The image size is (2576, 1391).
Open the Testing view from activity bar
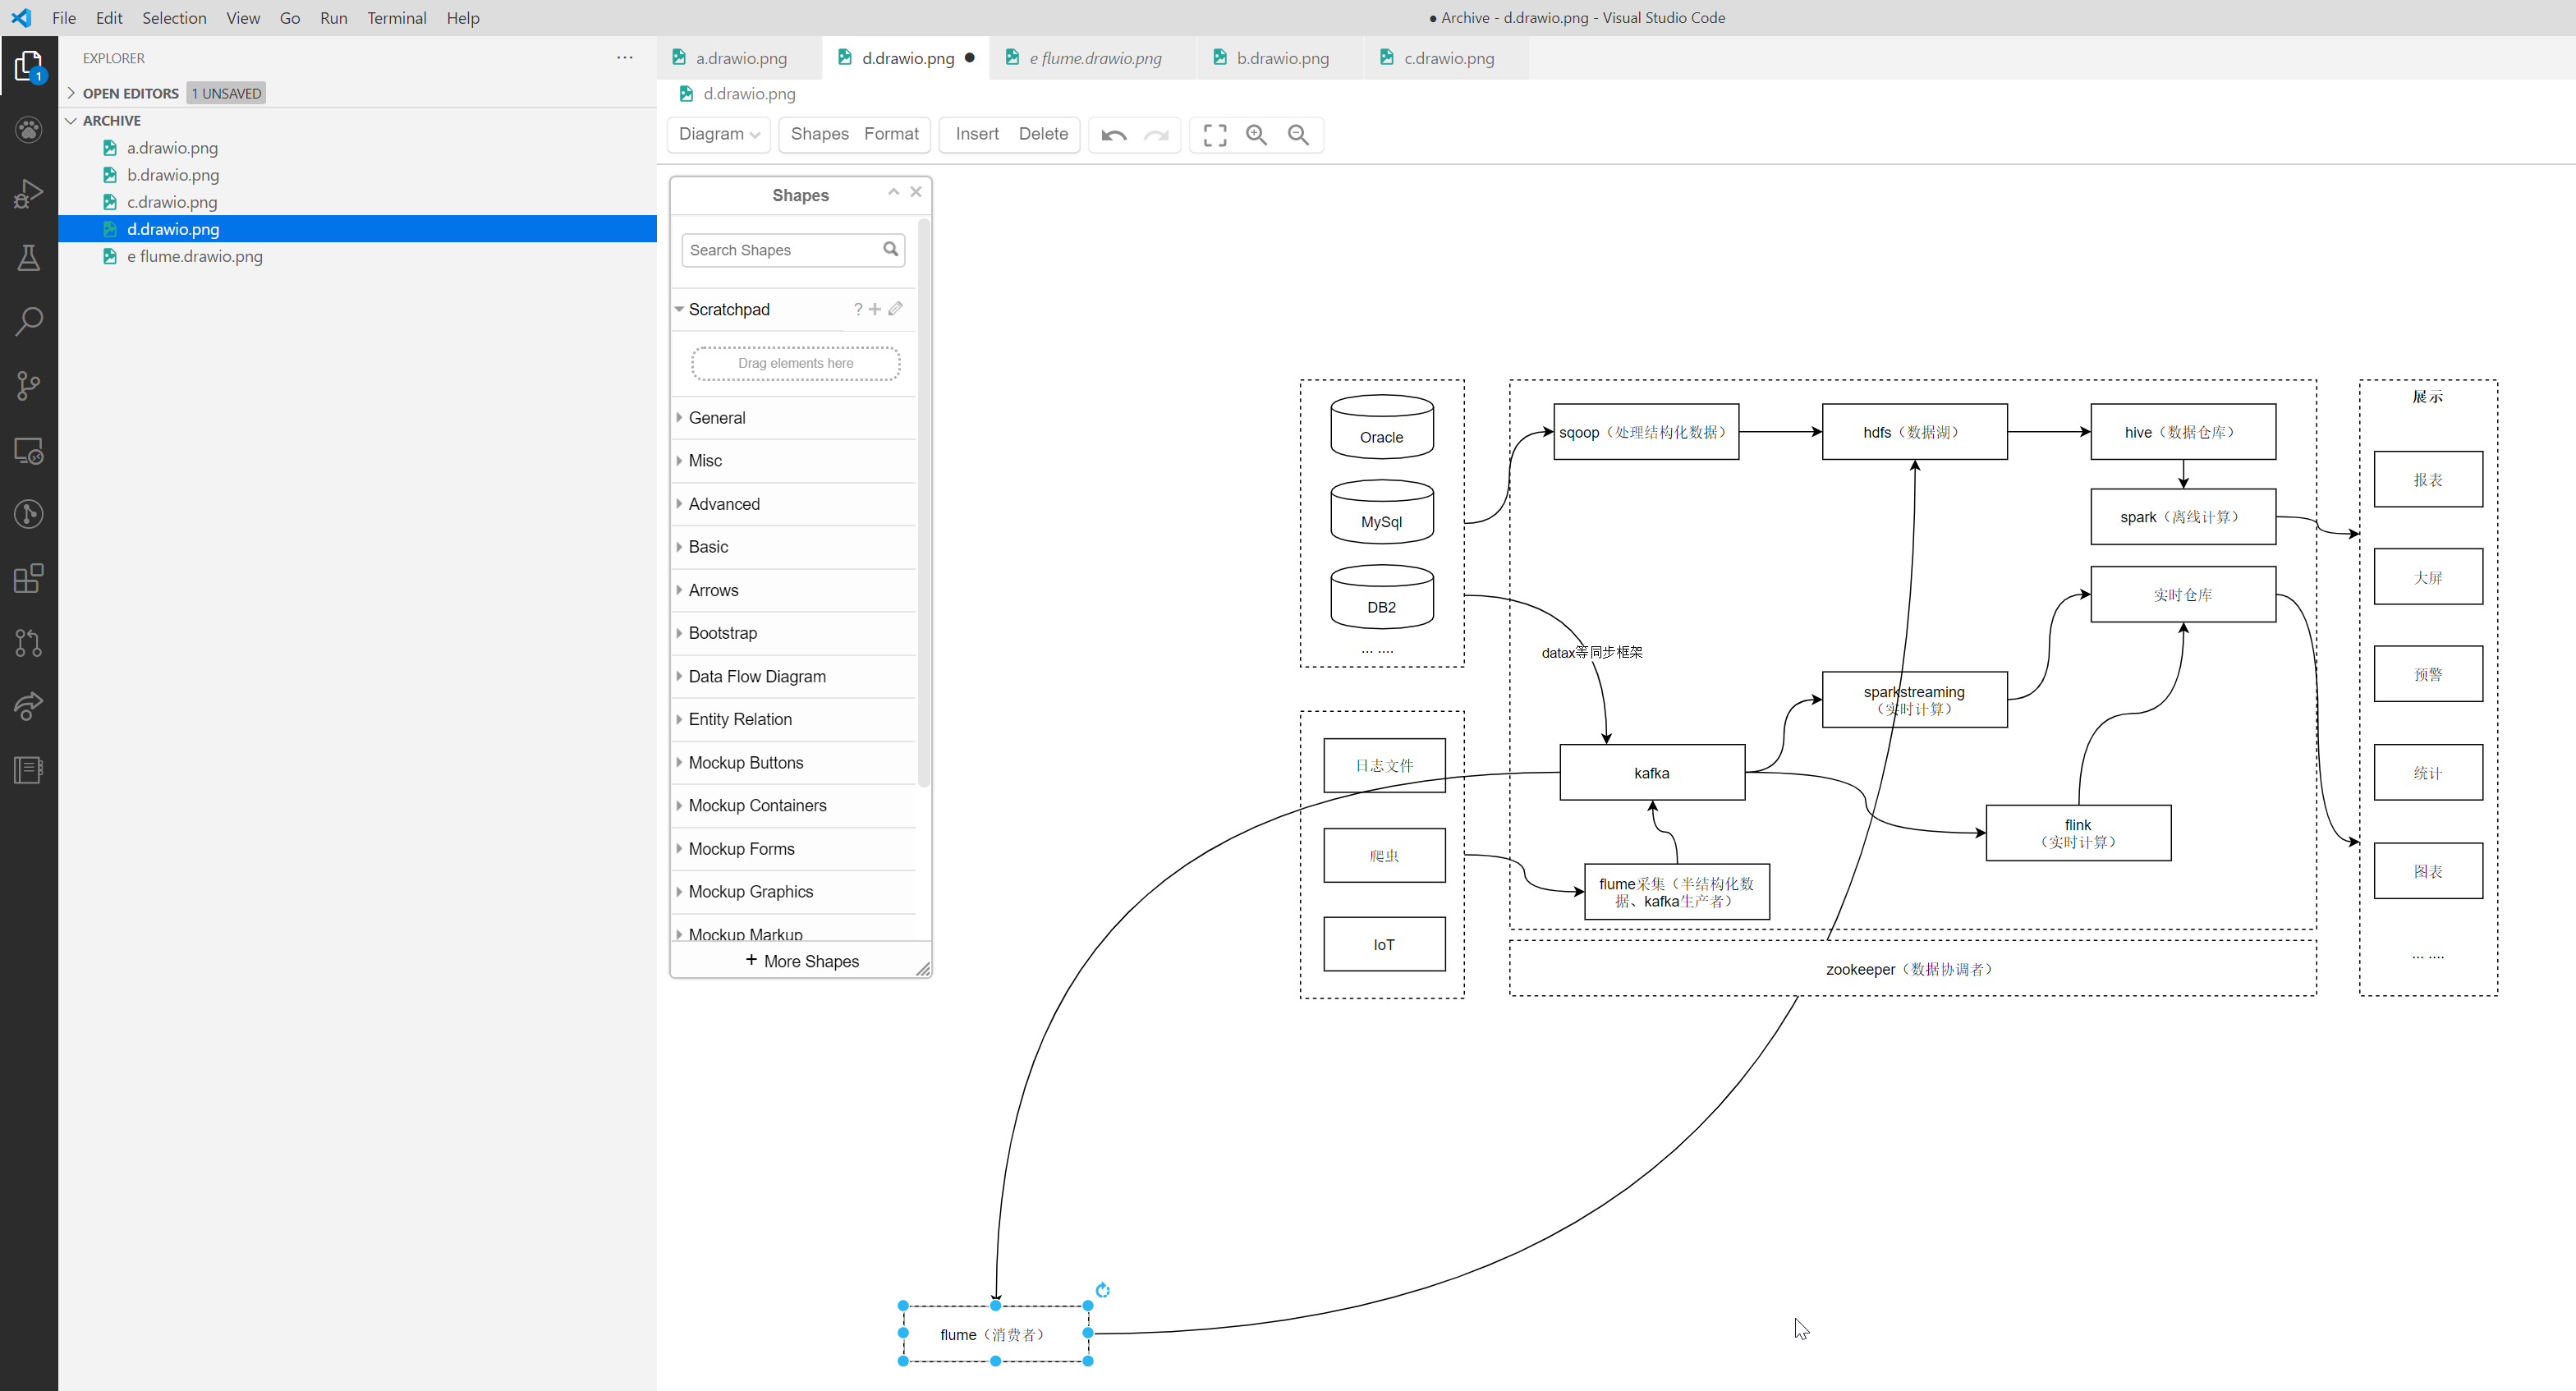tap(29, 258)
